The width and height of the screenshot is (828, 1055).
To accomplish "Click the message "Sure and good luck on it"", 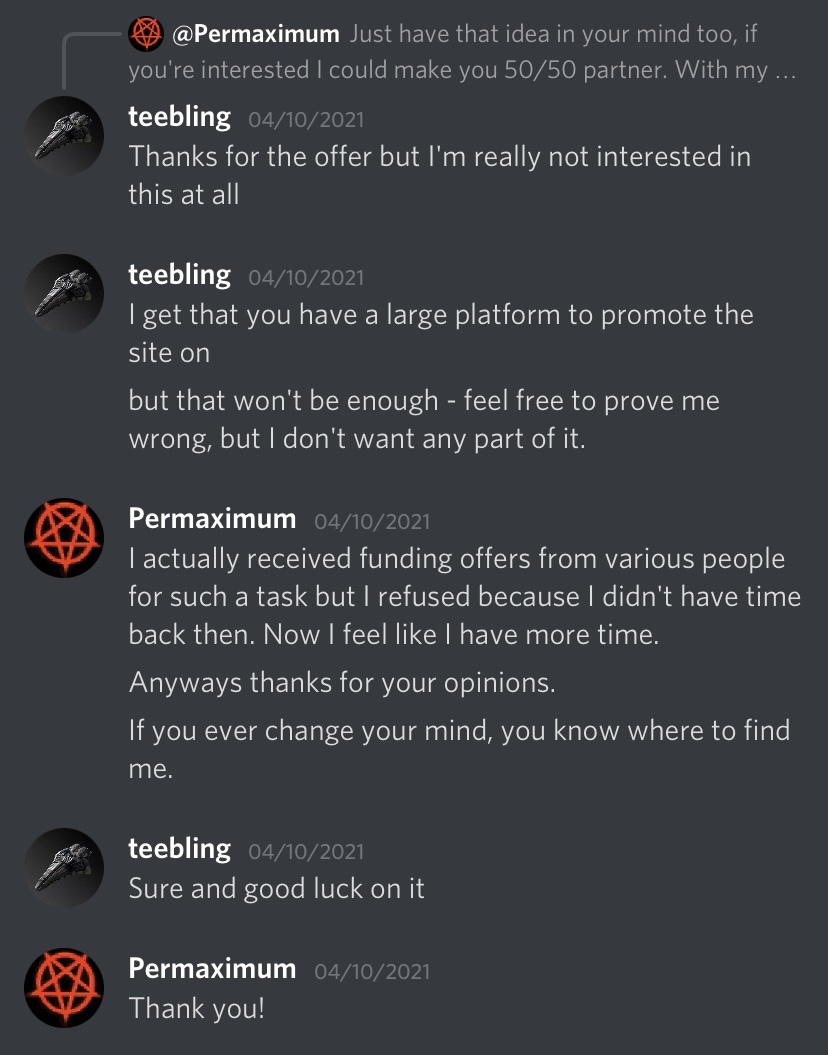I will [x=276, y=888].
